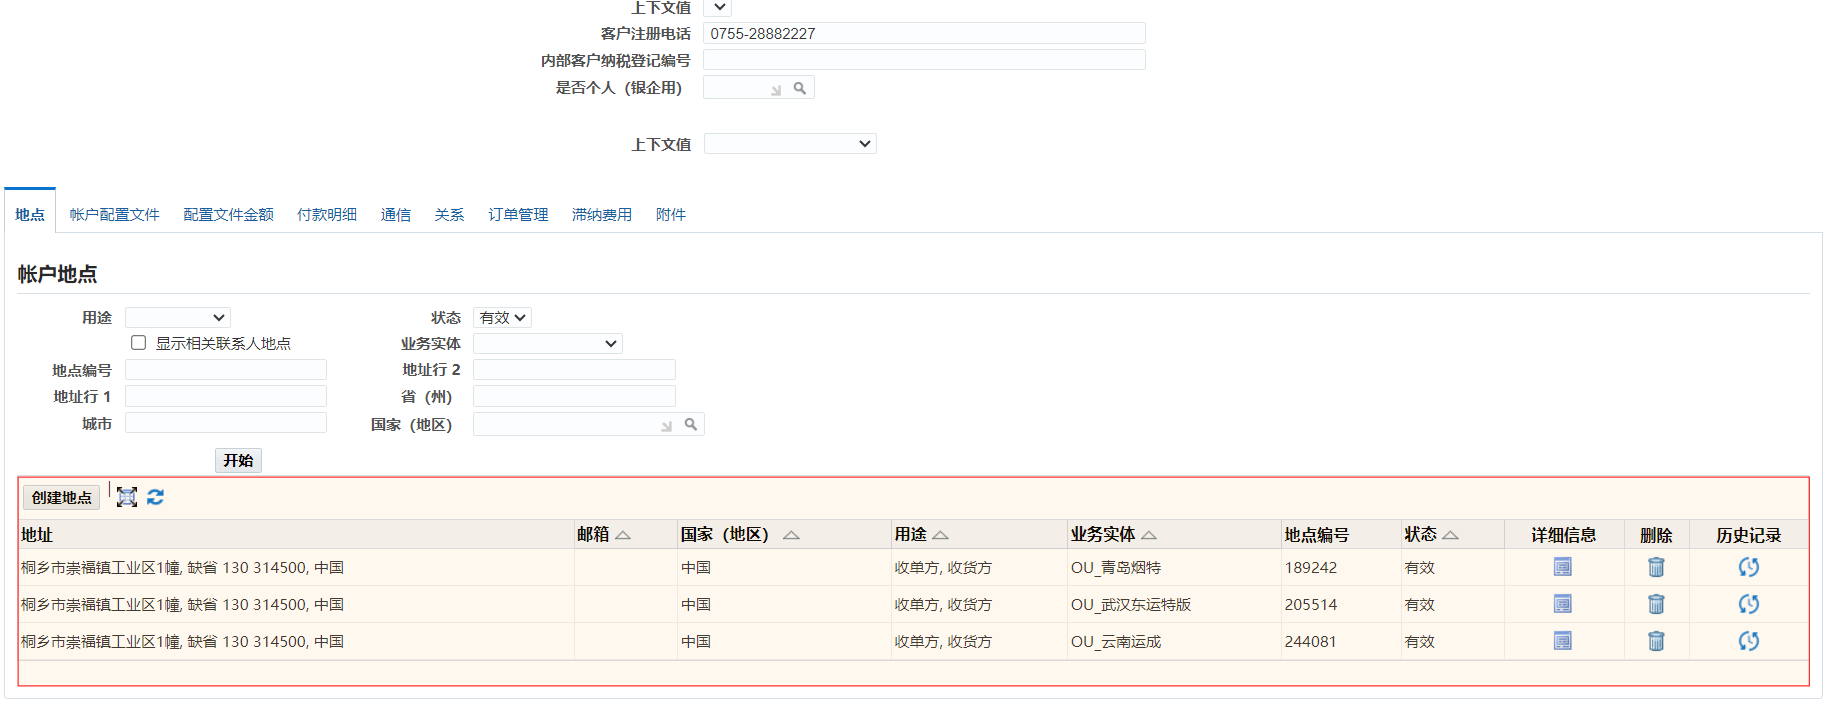Delete the site numbered 244081
1844x716 pixels.
coord(1656,641)
